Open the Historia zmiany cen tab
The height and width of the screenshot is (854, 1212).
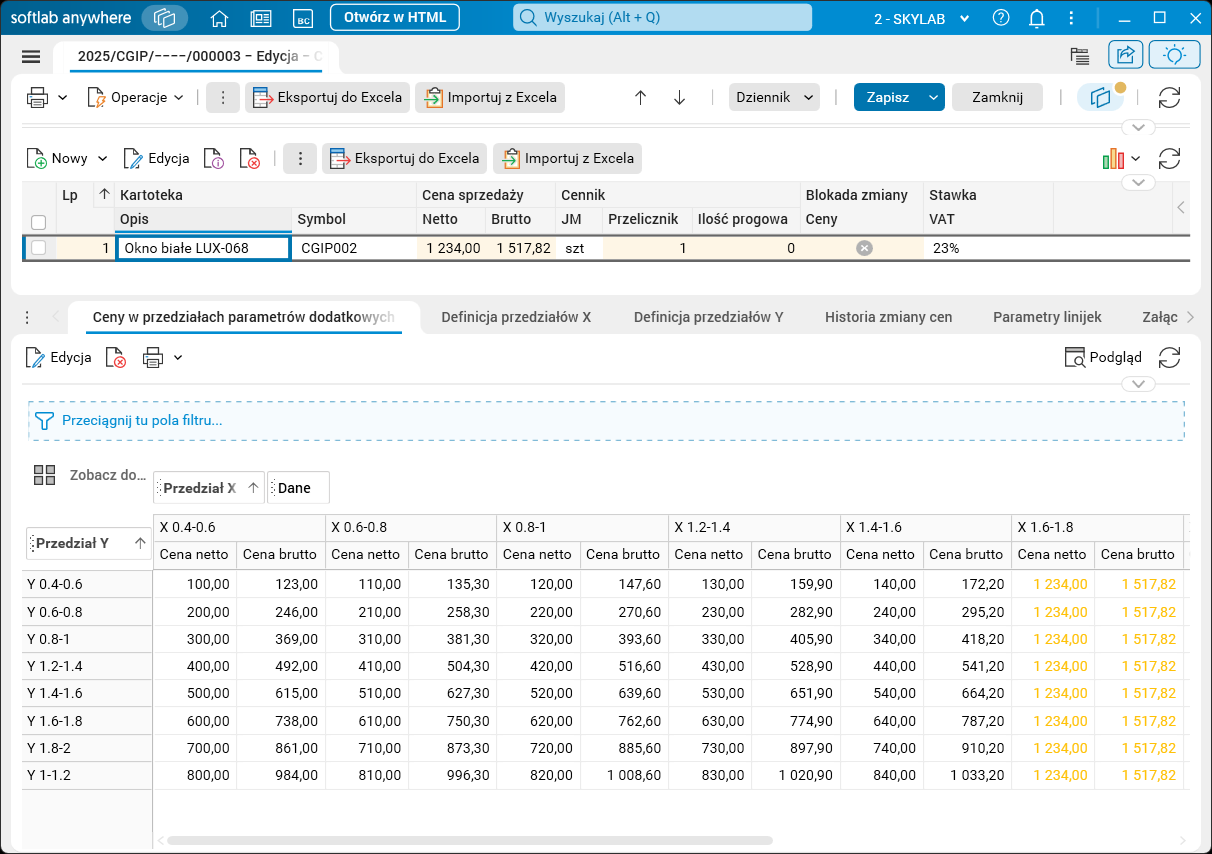tap(888, 317)
